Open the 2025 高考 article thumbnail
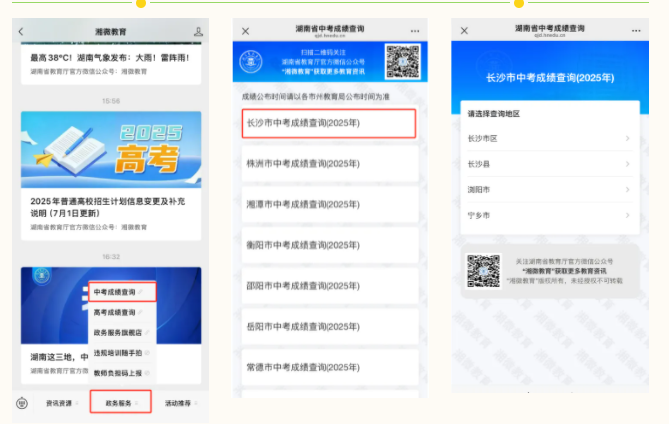The image size is (670, 424). coord(111,150)
